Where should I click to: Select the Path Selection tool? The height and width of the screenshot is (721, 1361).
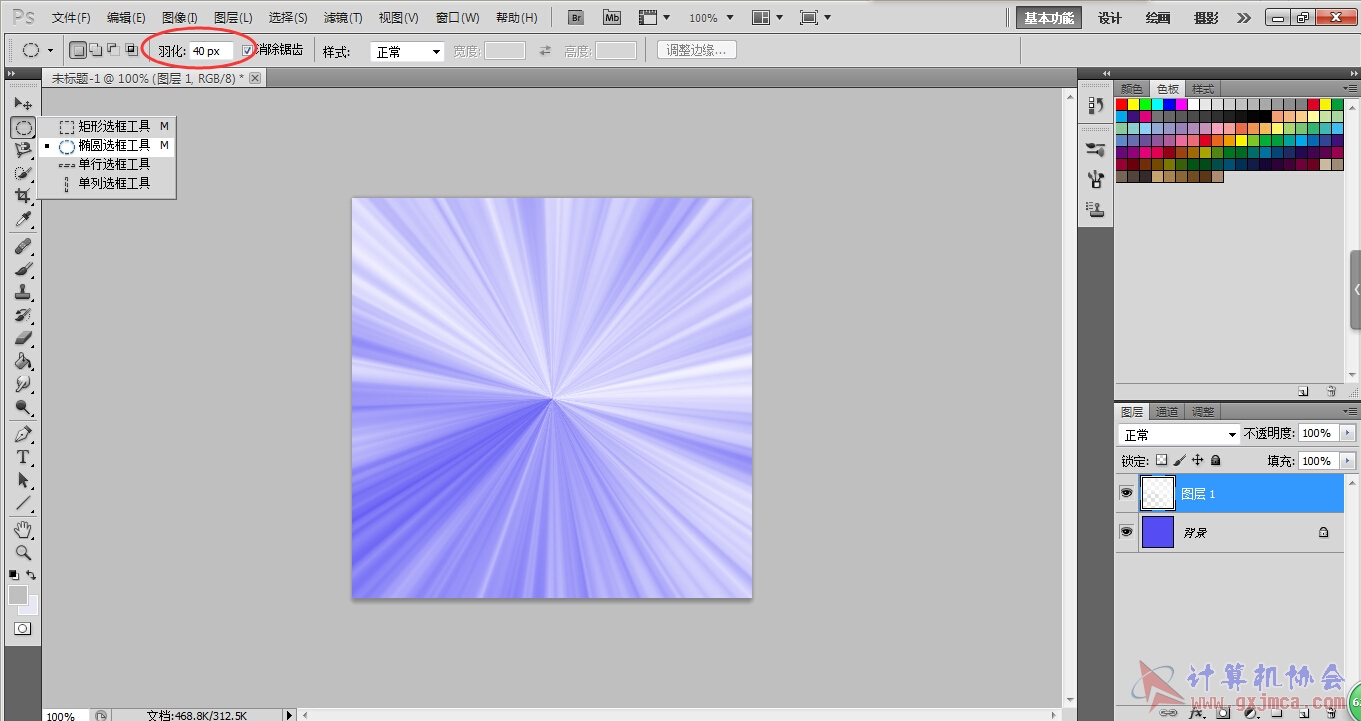coord(23,480)
